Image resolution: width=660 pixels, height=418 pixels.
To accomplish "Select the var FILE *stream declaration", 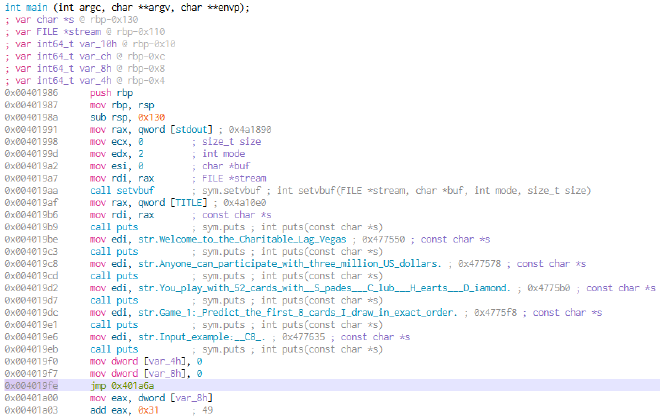I will 85,32.
